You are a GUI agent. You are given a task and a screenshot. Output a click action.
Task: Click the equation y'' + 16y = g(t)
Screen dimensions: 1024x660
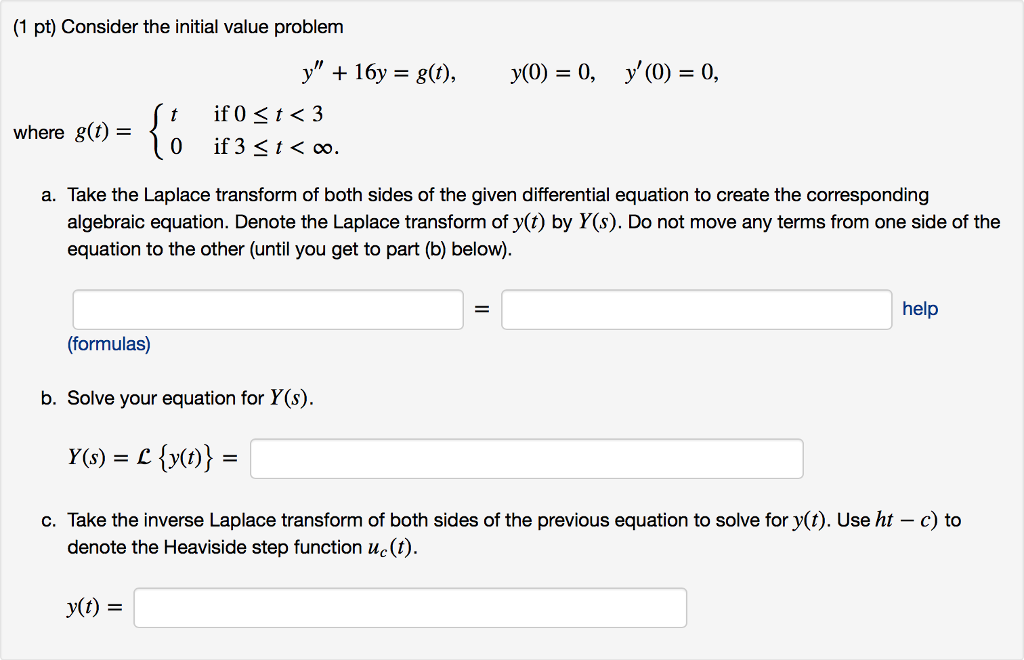coord(379,72)
